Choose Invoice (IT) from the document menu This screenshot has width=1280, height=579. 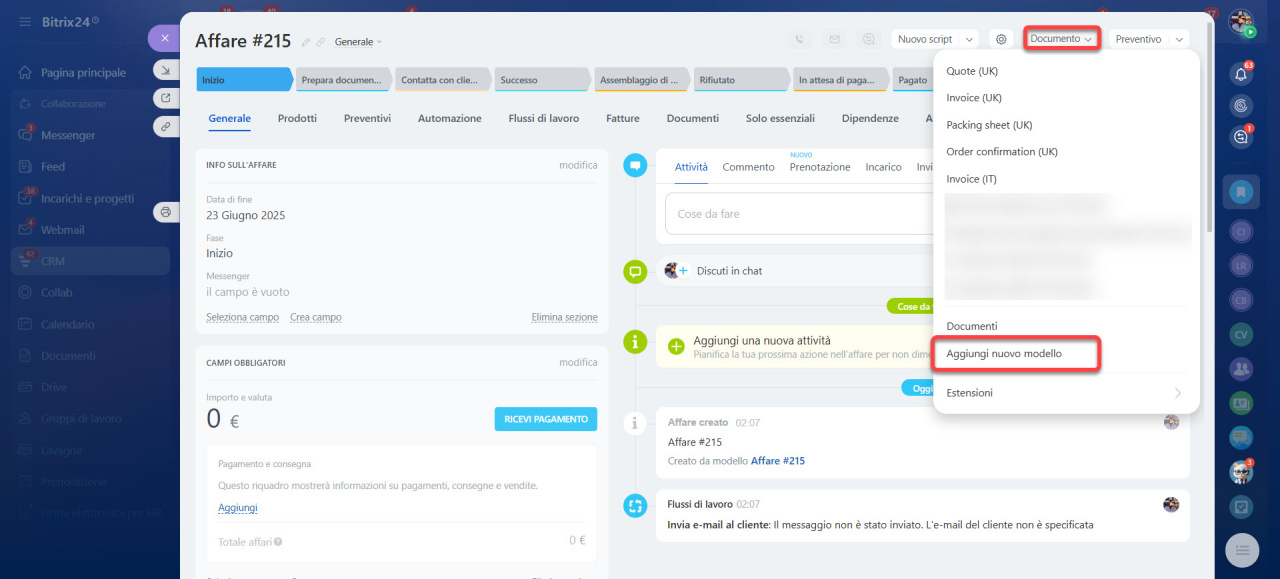[x=971, y=179]
